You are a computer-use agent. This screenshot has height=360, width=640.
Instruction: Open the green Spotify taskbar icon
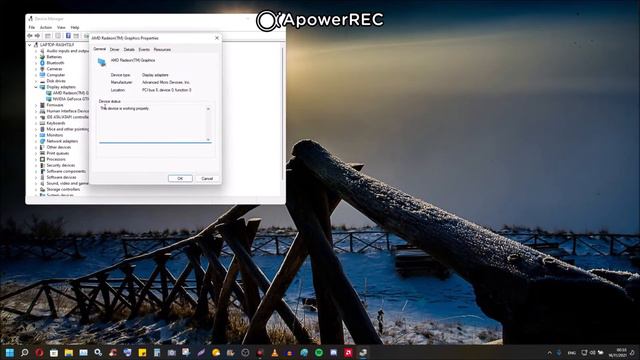(x=319, y=352)
